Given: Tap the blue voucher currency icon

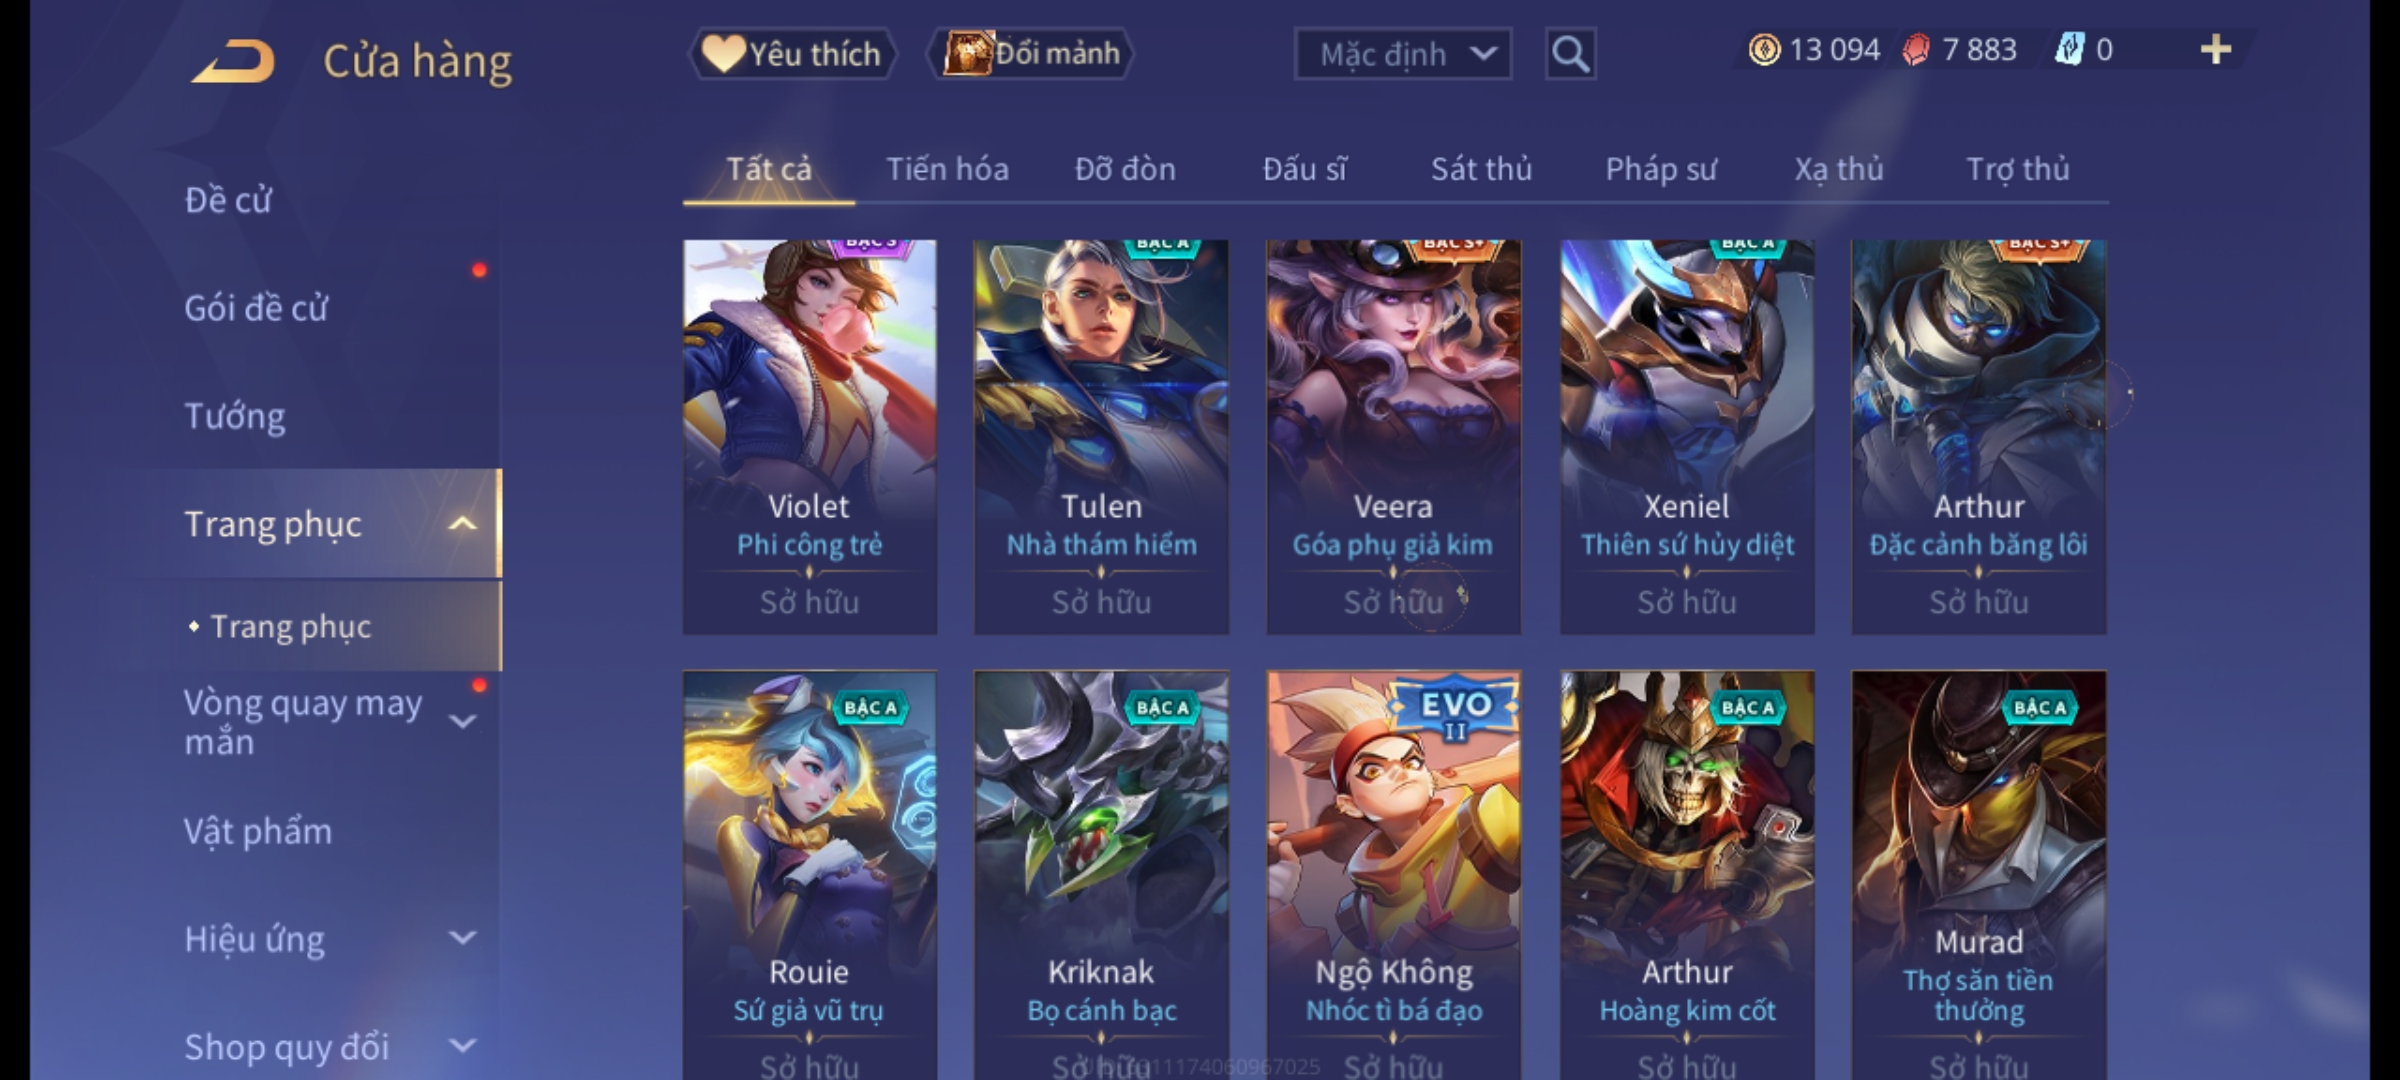Looking at the screenshot, I should (x=2069, y=50).
